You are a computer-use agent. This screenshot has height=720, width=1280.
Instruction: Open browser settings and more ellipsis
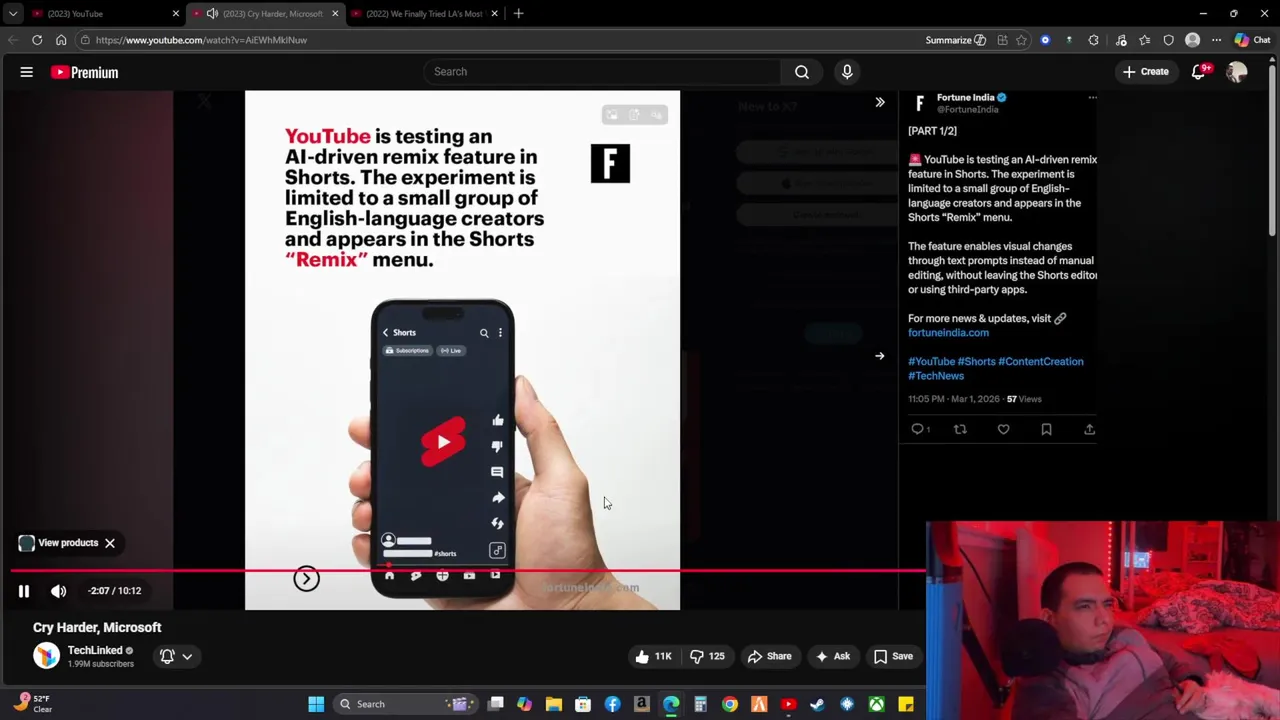1216,40
